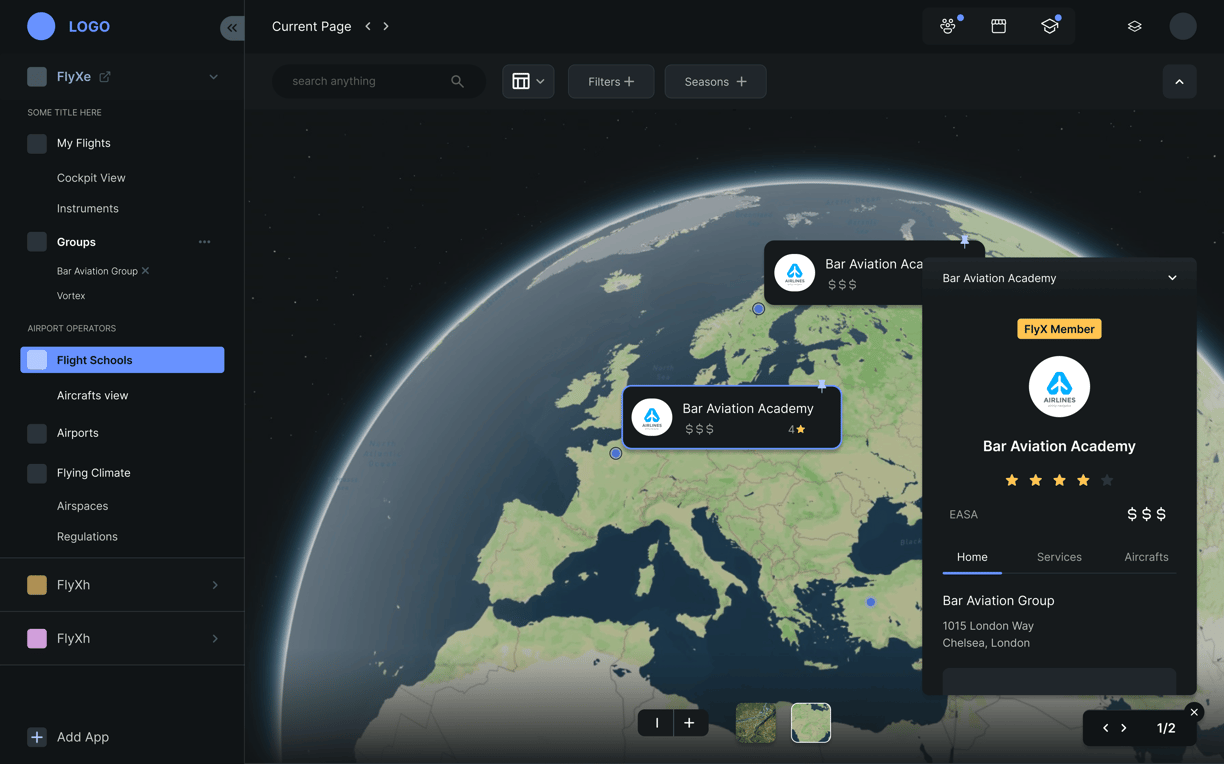
Task: Select the Vortex group
Action: pyautogui.click(x=71, y=296)
